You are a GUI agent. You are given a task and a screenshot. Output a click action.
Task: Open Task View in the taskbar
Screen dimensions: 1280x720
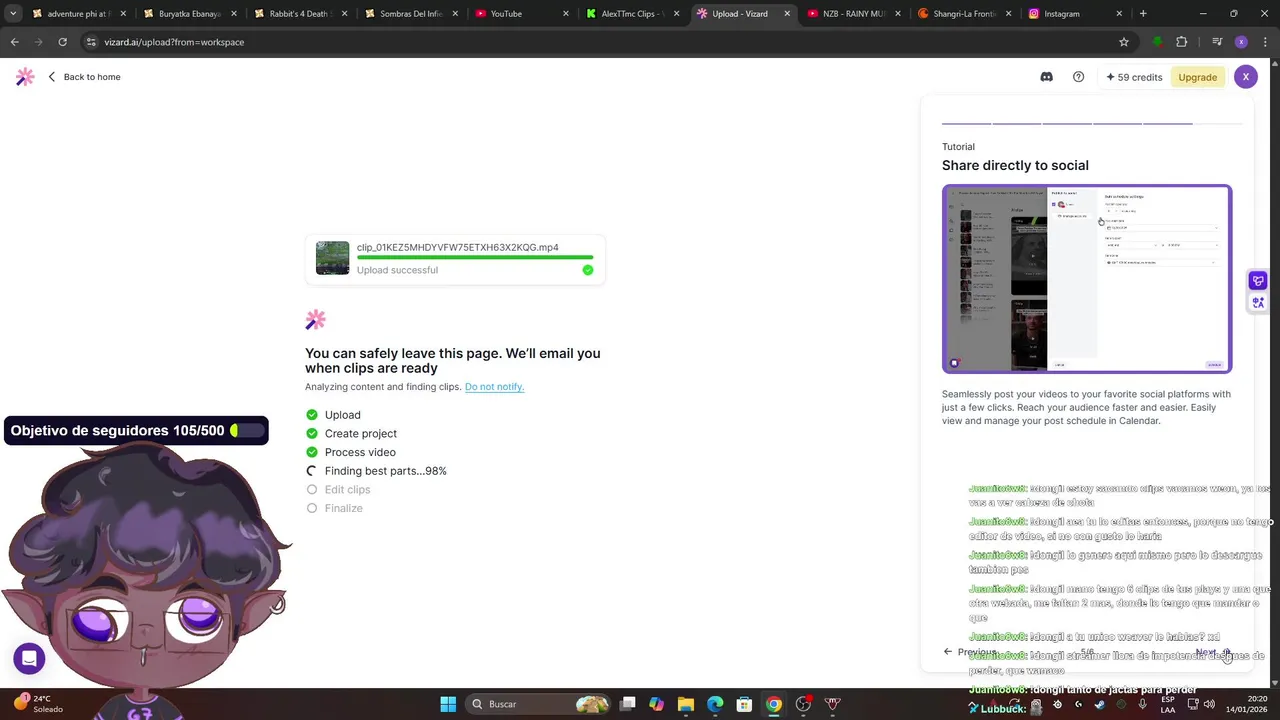coord(628,704)
